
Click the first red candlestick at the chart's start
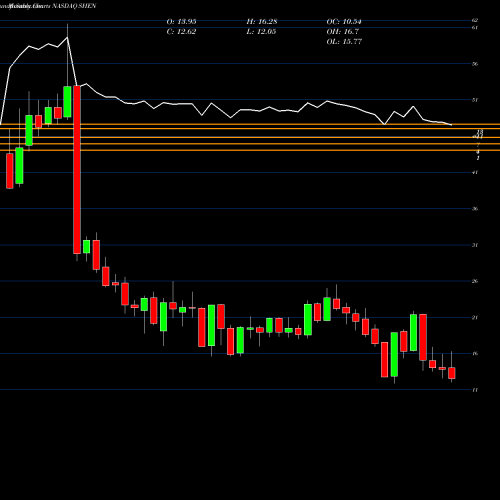[10, 171]
